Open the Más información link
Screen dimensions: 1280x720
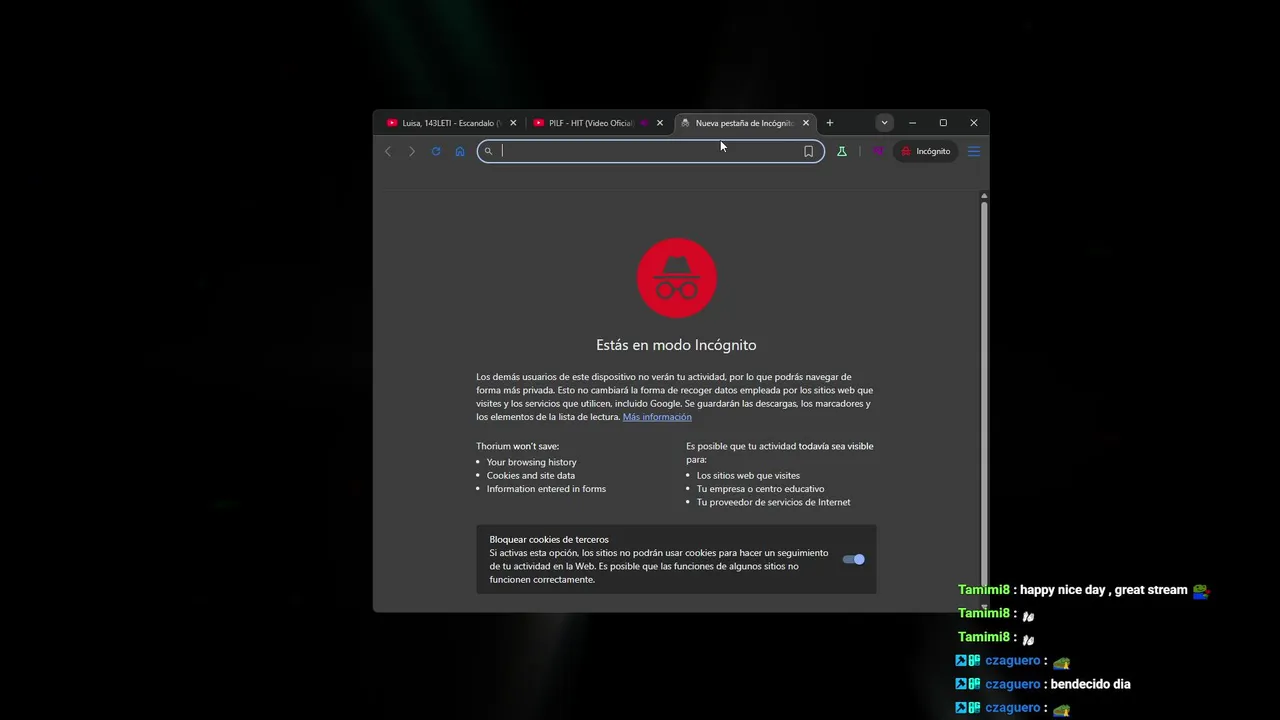tap(657, 417)
